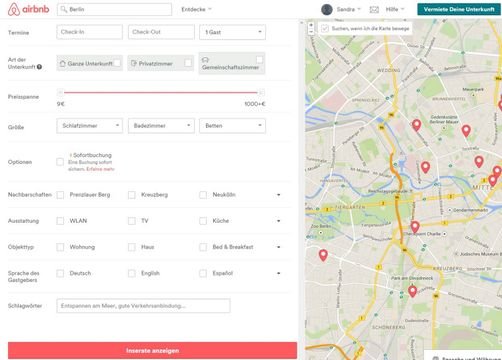Check Bed & Breakfast property type
The image size is (502, 360).
pos(203,247)
